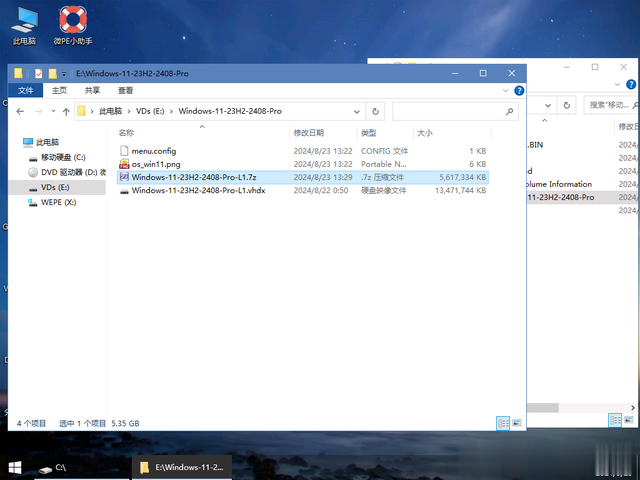Click the vhdx disk image icon
Viewport: 640px width, 480px height.
pos(124,191)
